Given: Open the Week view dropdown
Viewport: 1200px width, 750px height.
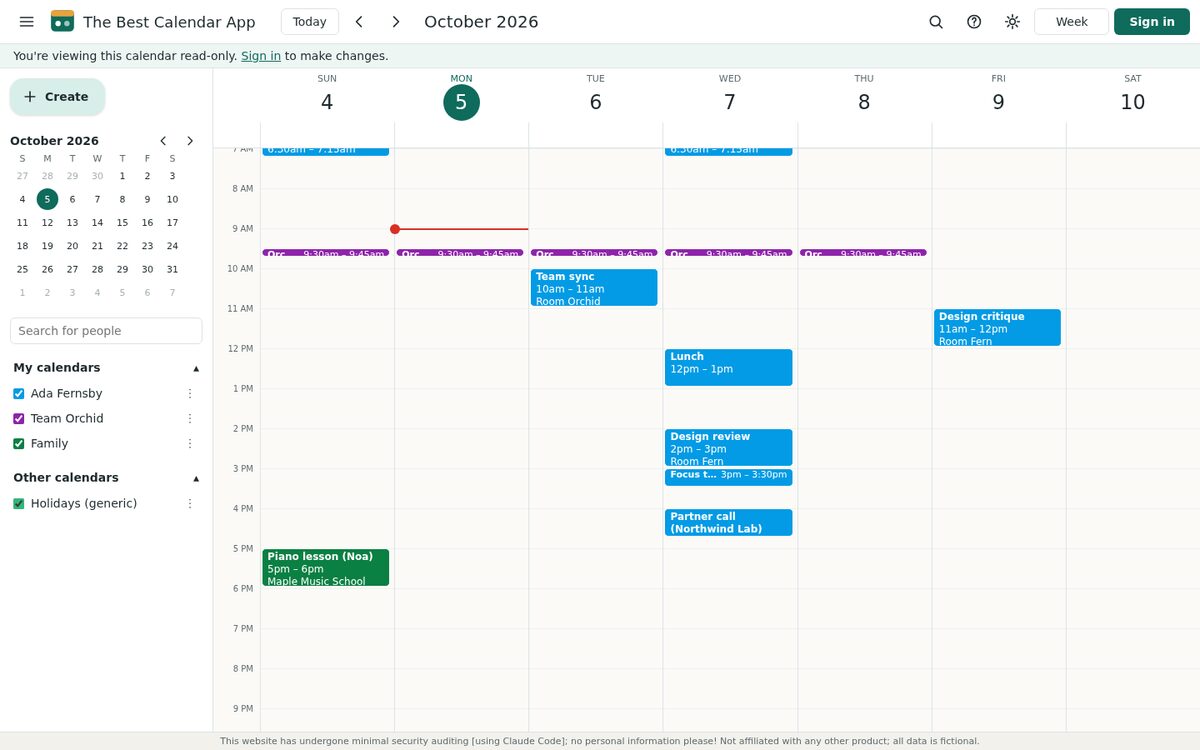Looking at the screenshot, I should click(1071, 22).
